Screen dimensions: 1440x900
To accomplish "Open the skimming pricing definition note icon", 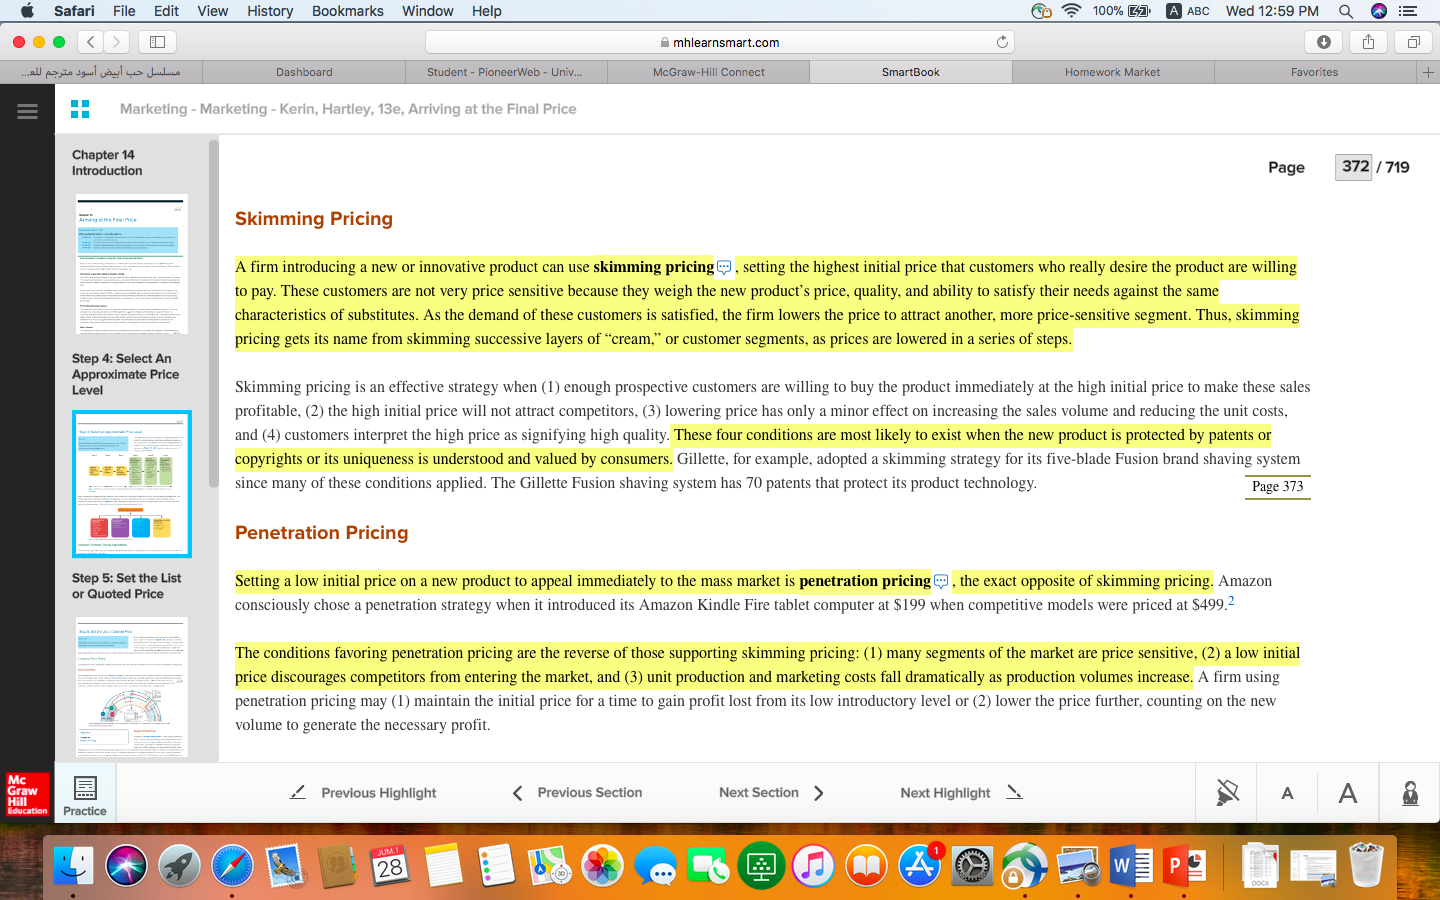I will 724,267.
